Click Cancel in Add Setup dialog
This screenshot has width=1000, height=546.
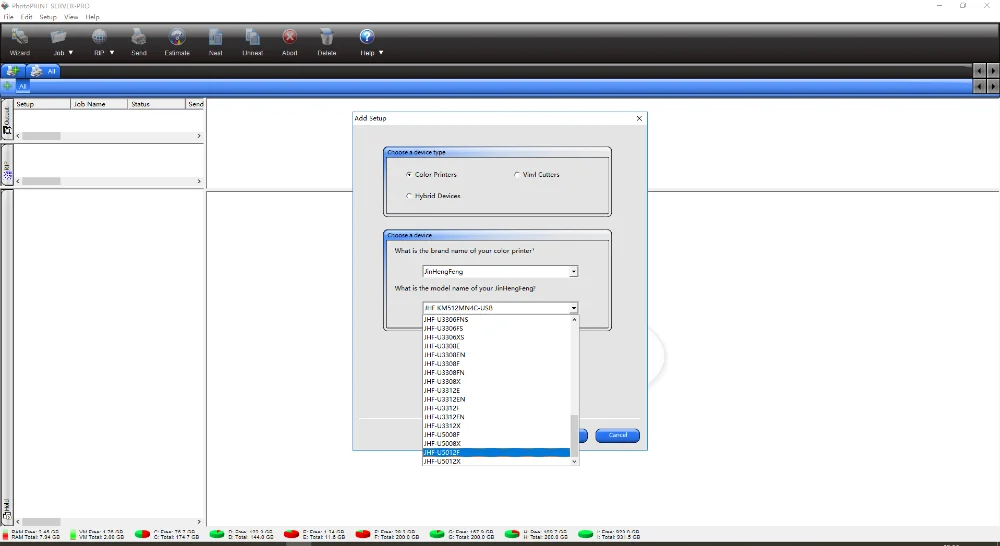tap(617, 435)
